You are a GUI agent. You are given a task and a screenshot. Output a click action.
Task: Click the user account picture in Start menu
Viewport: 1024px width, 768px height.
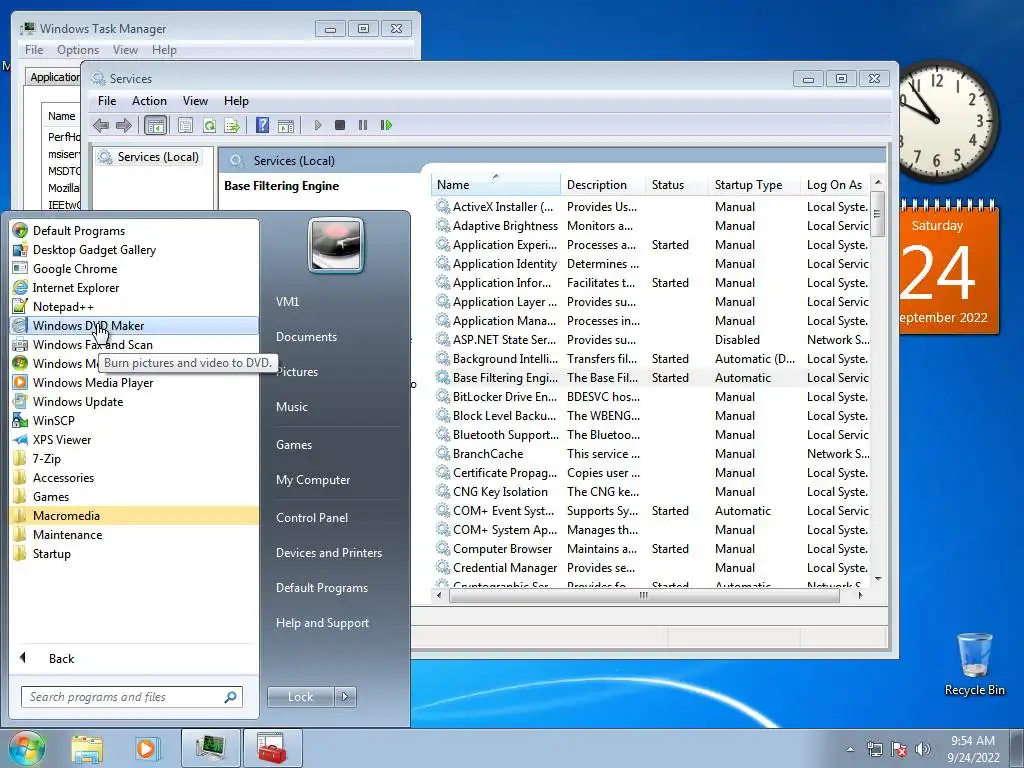click(x=336, y=246)
